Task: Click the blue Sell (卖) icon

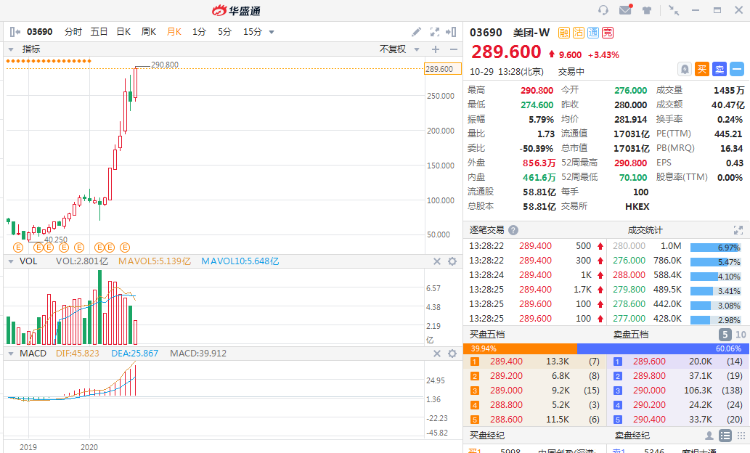Action: pos(720,69)
